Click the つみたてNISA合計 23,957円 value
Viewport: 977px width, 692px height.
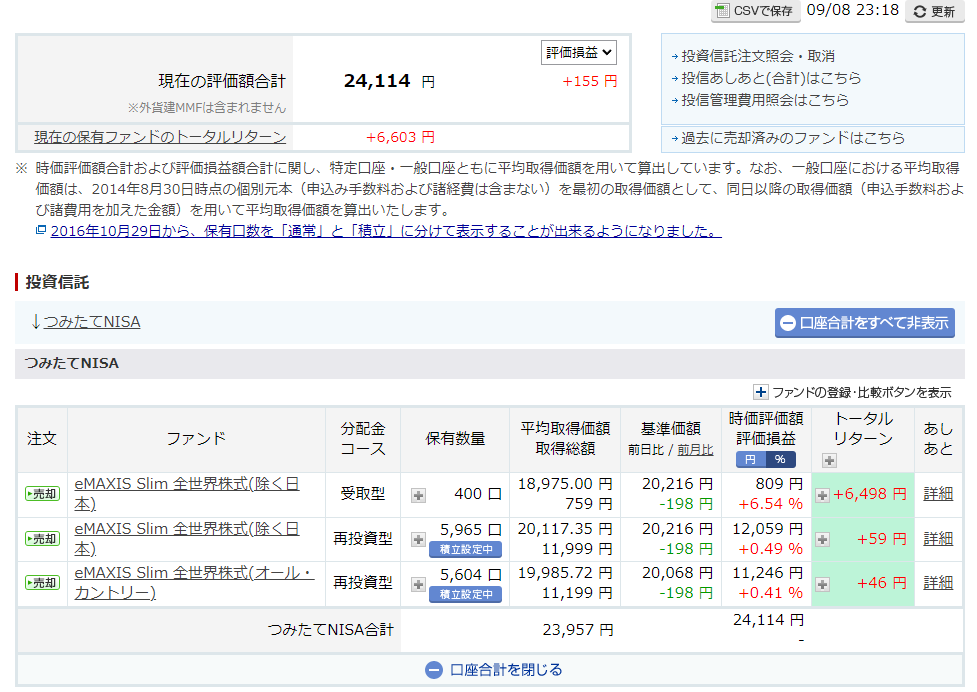point(578,630)
